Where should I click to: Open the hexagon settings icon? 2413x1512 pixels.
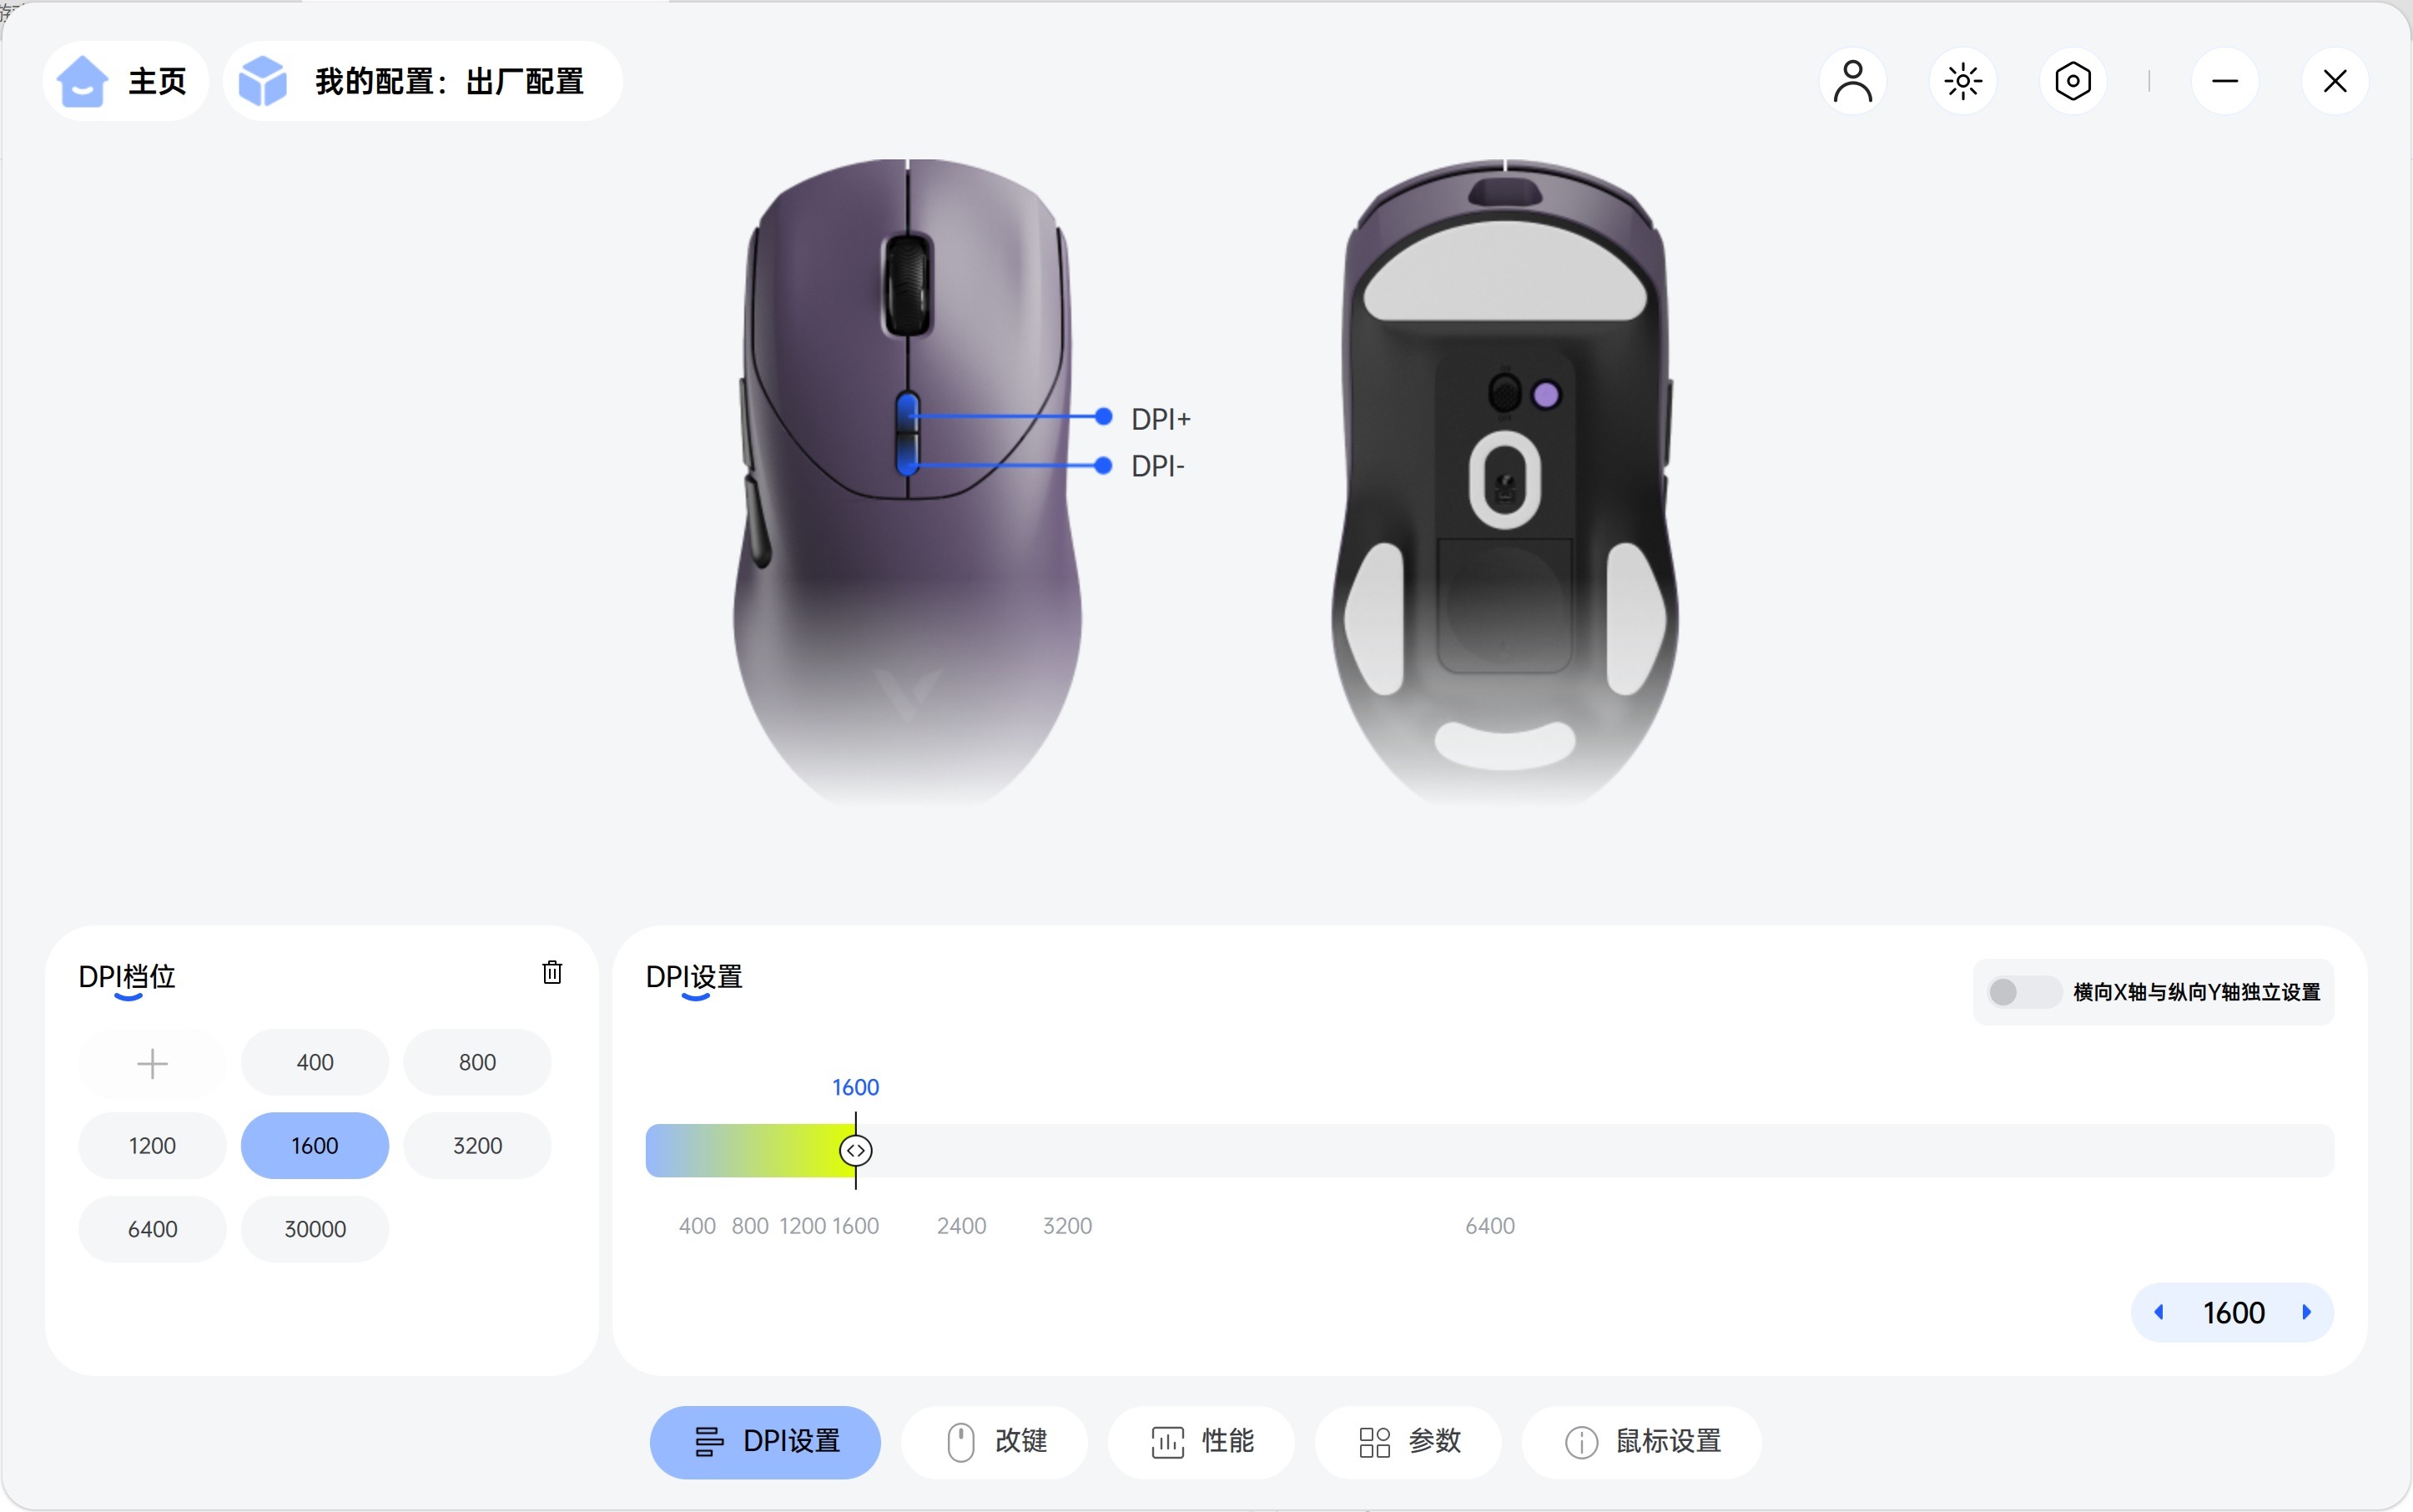click(2072, 81)
